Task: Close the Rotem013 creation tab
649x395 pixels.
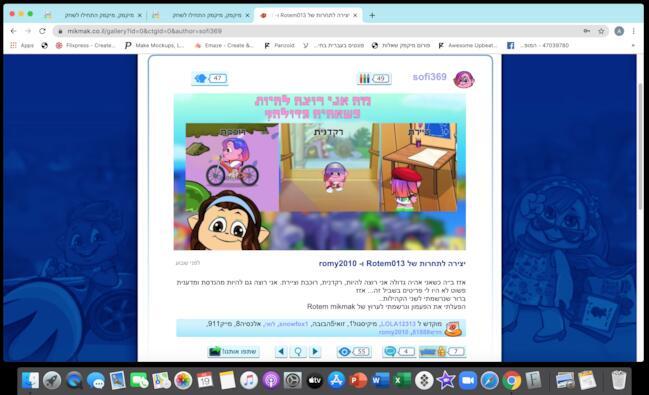Action: (x=355, y=15)
